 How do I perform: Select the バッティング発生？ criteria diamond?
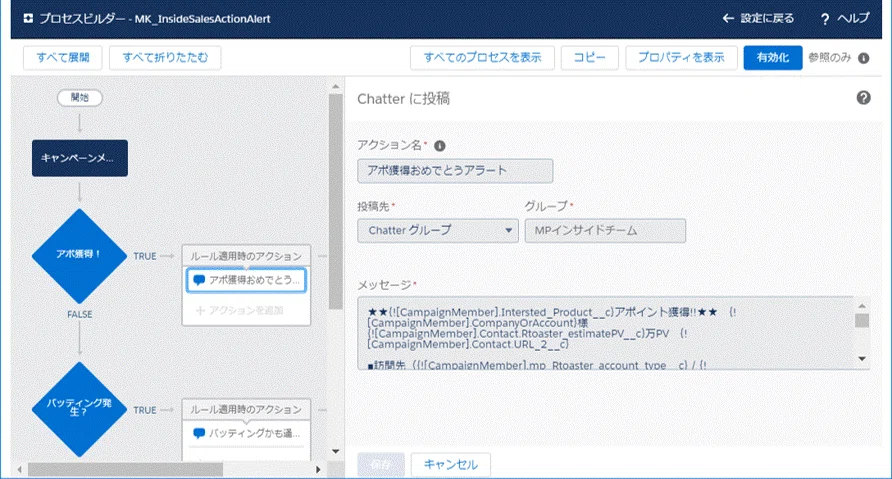coord(79,409)
